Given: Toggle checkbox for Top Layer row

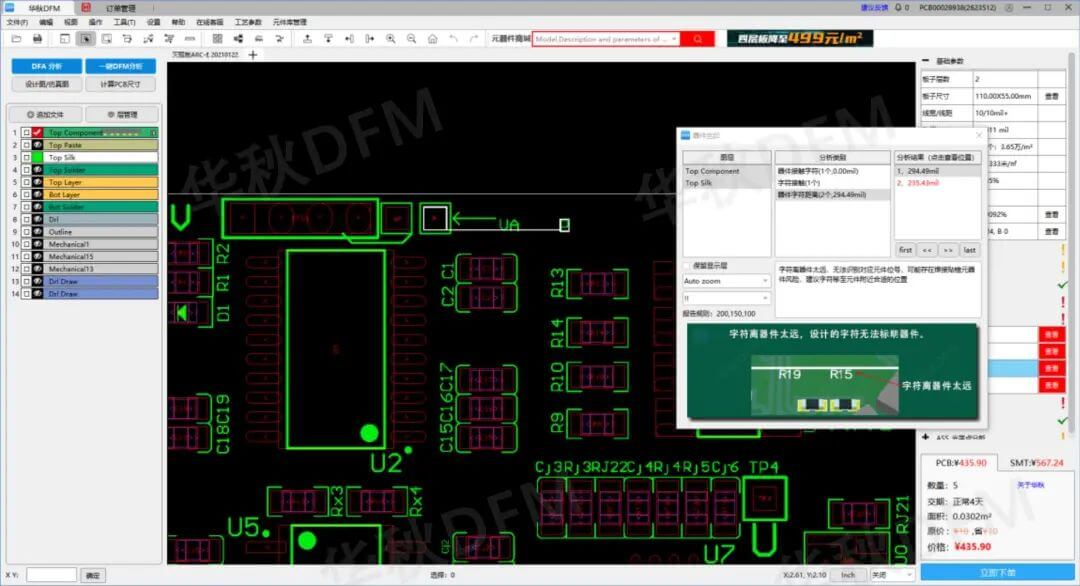Looking at the screenshot, I should (x=26, y=182).
